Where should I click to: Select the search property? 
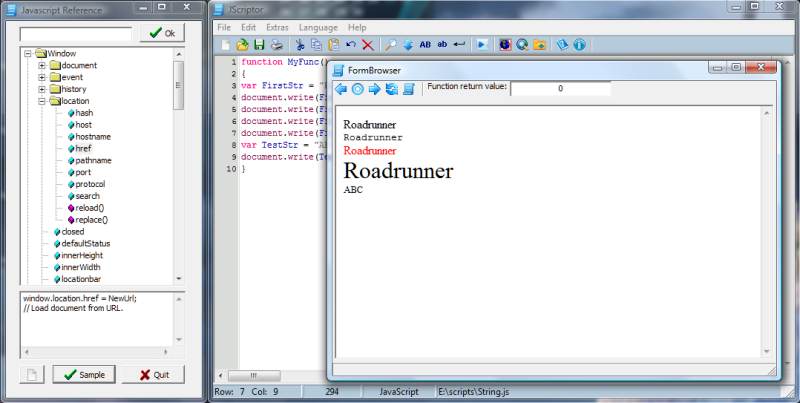[x=87, y=196]
